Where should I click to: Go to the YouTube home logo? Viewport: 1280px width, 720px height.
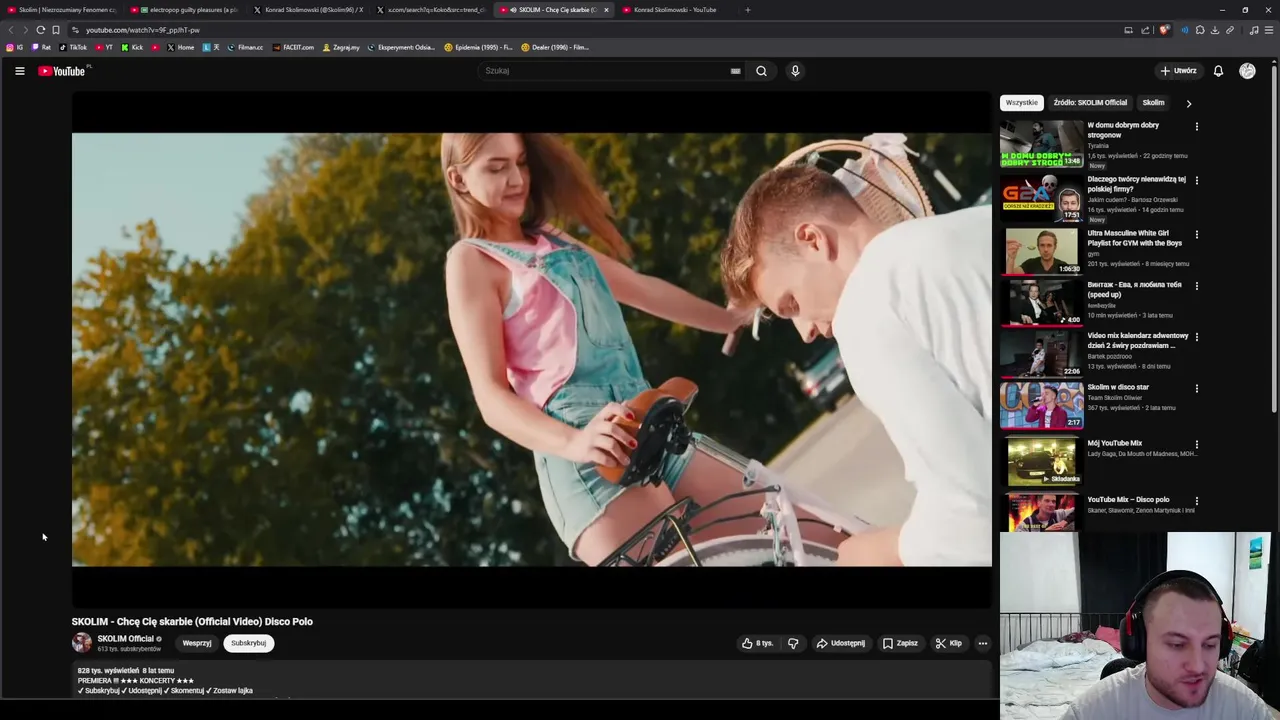tap(63, 71)
